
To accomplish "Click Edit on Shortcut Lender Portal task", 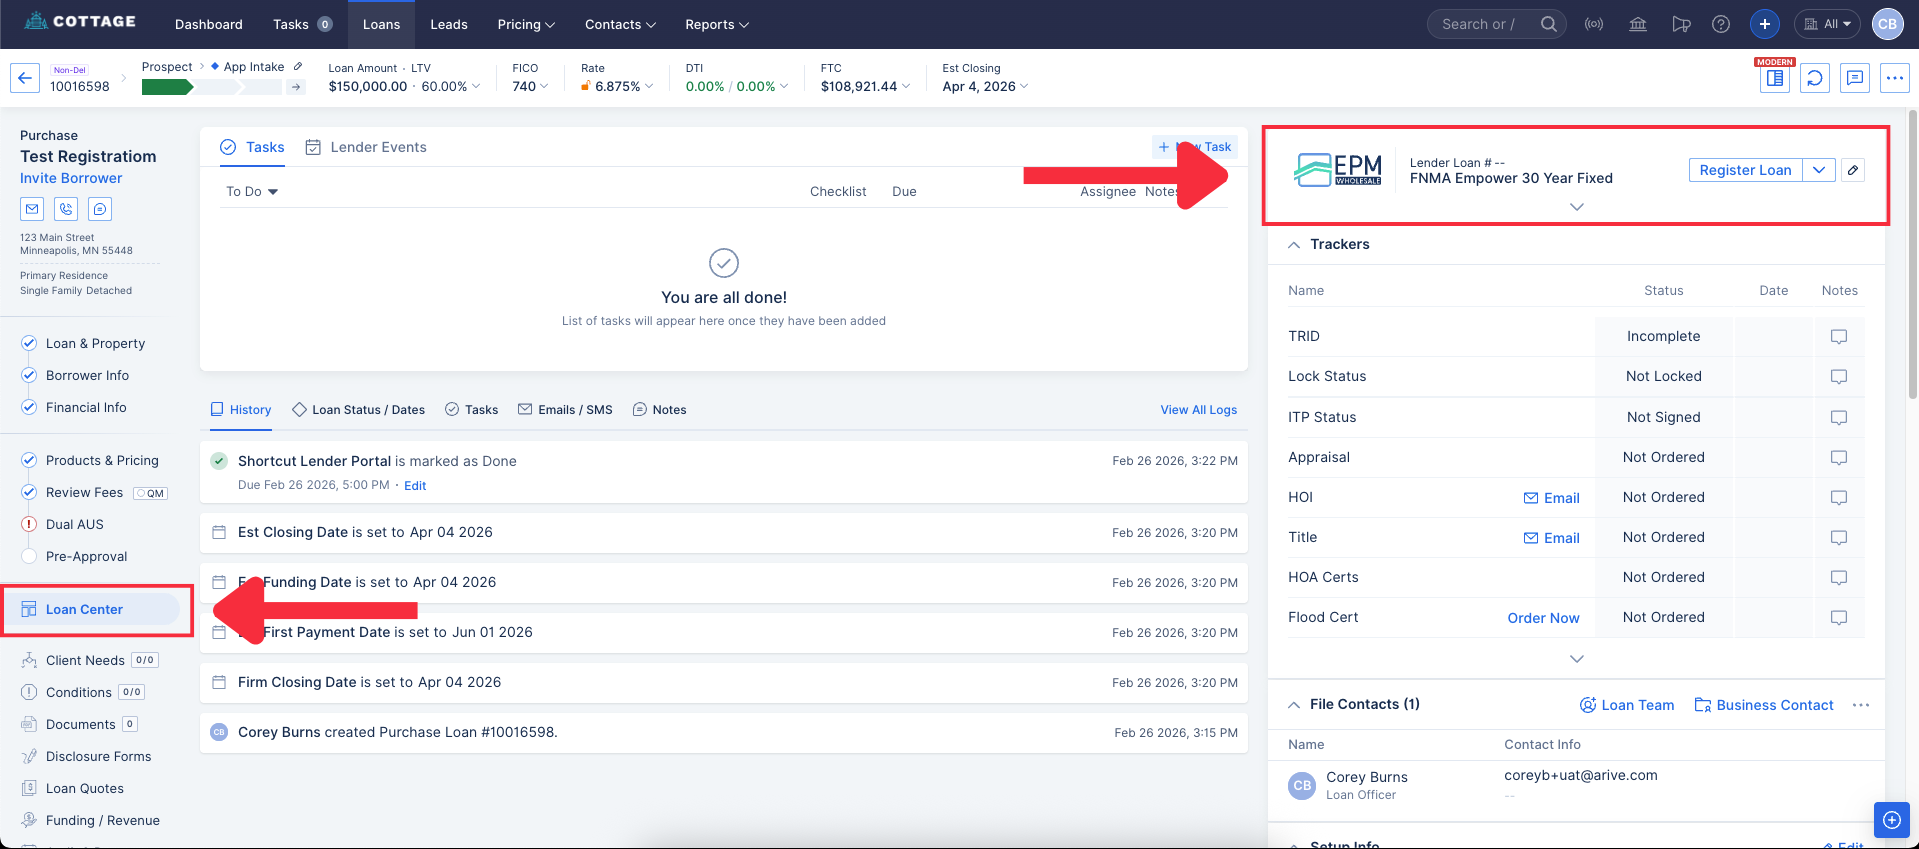I will (415, 486).
